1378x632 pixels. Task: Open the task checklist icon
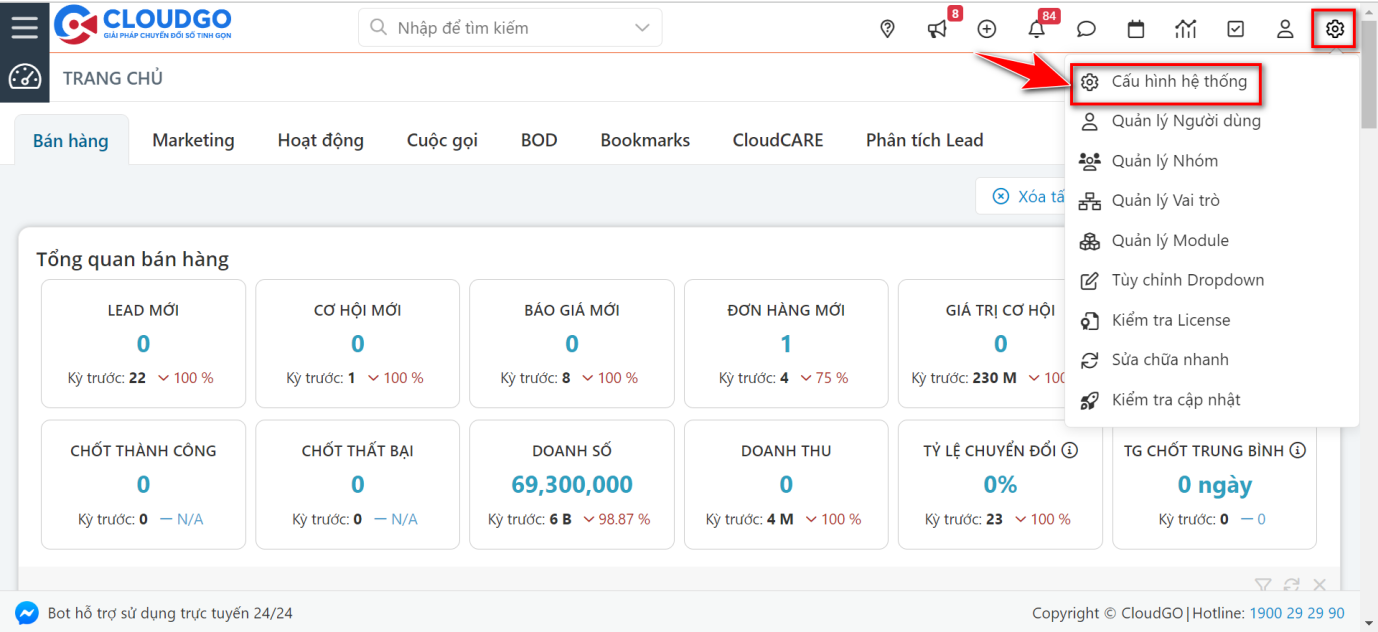(x=1236, y=29)
